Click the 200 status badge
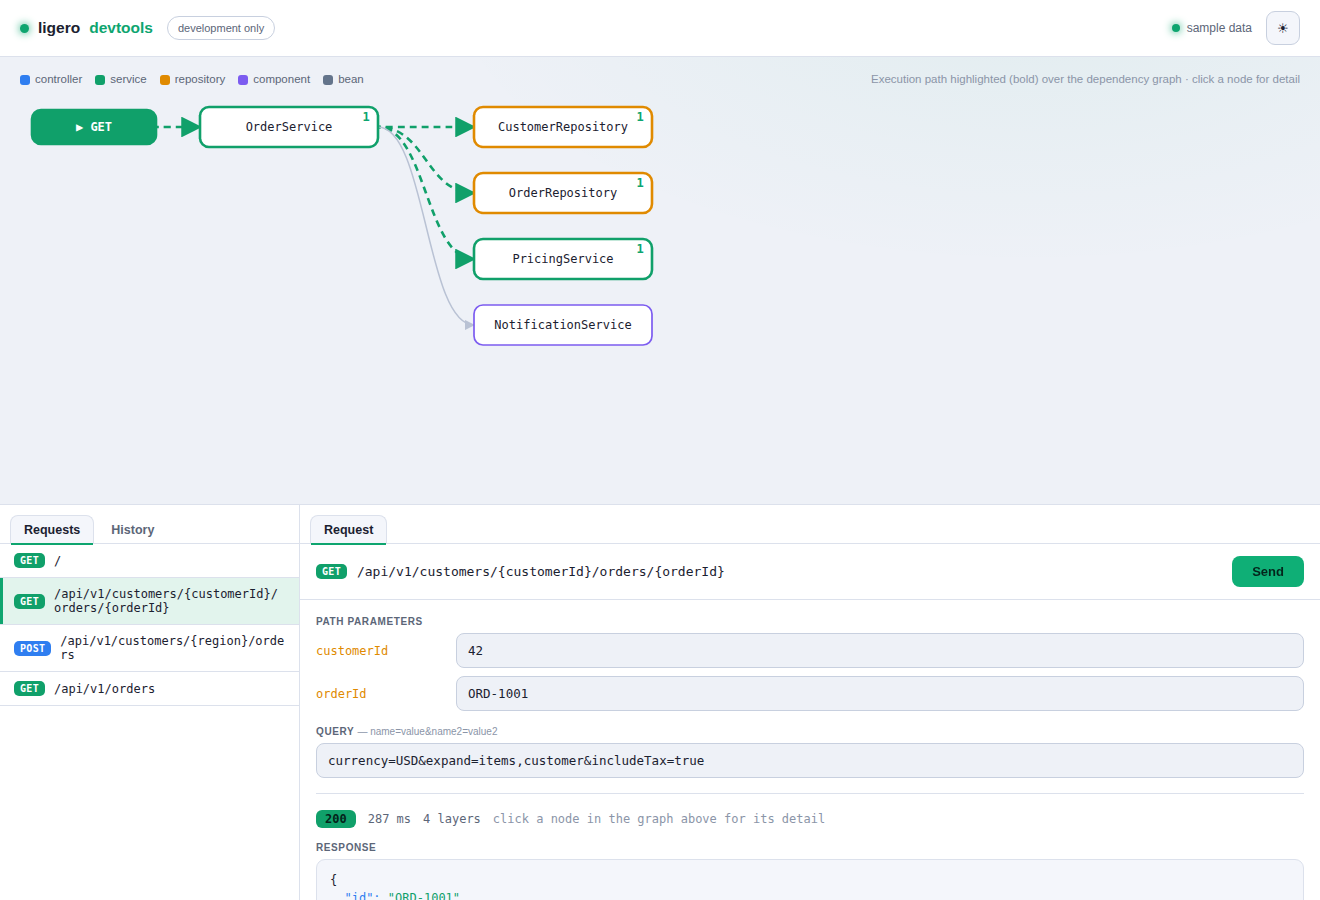 point(336,819)
